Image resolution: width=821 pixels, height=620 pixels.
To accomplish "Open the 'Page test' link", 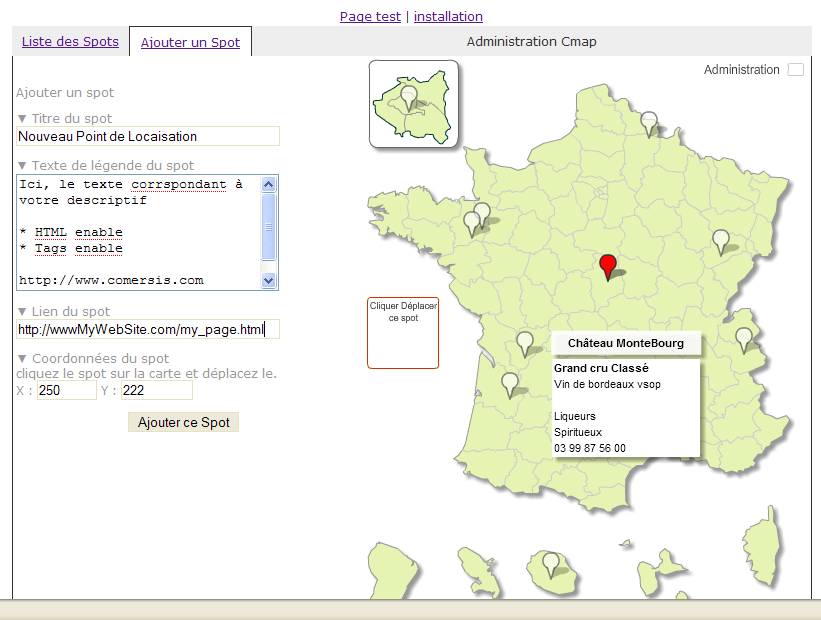I will tap(370, 16).
